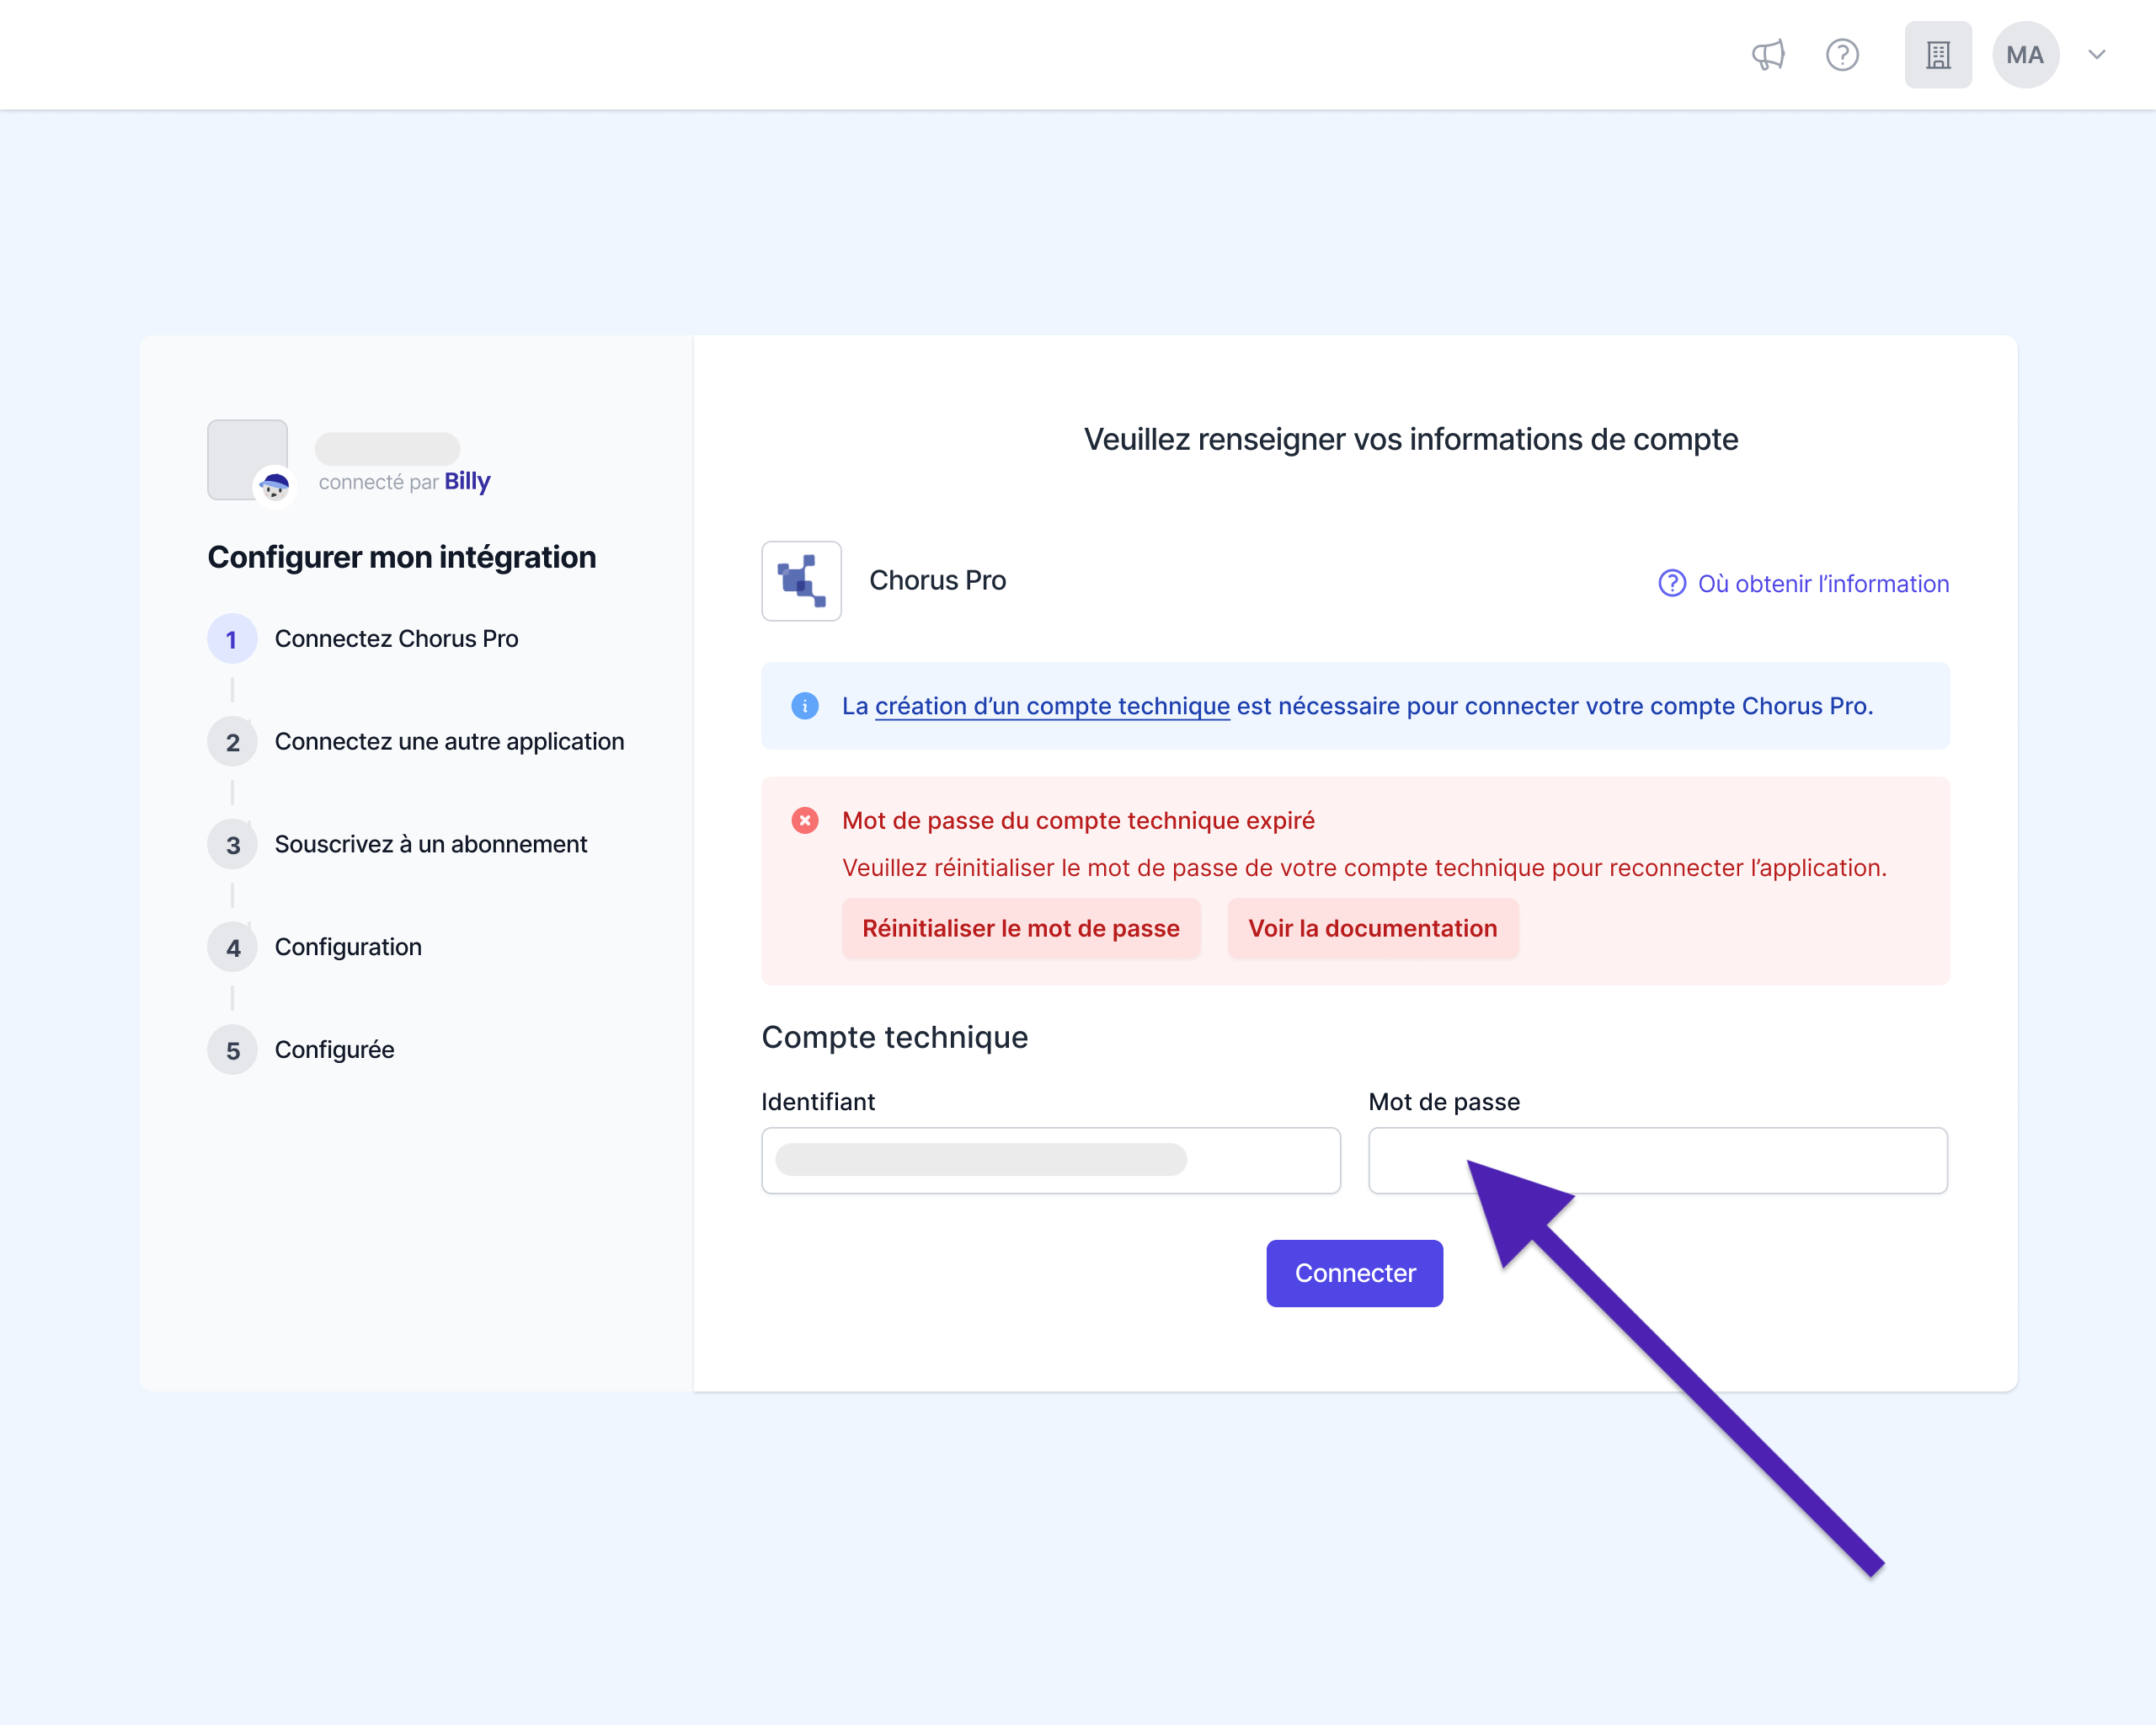Select step 3 'Souscrivez à un abonnement'
The height and width of the screenshot is (1725, 2156).
[x=397, y=845]
